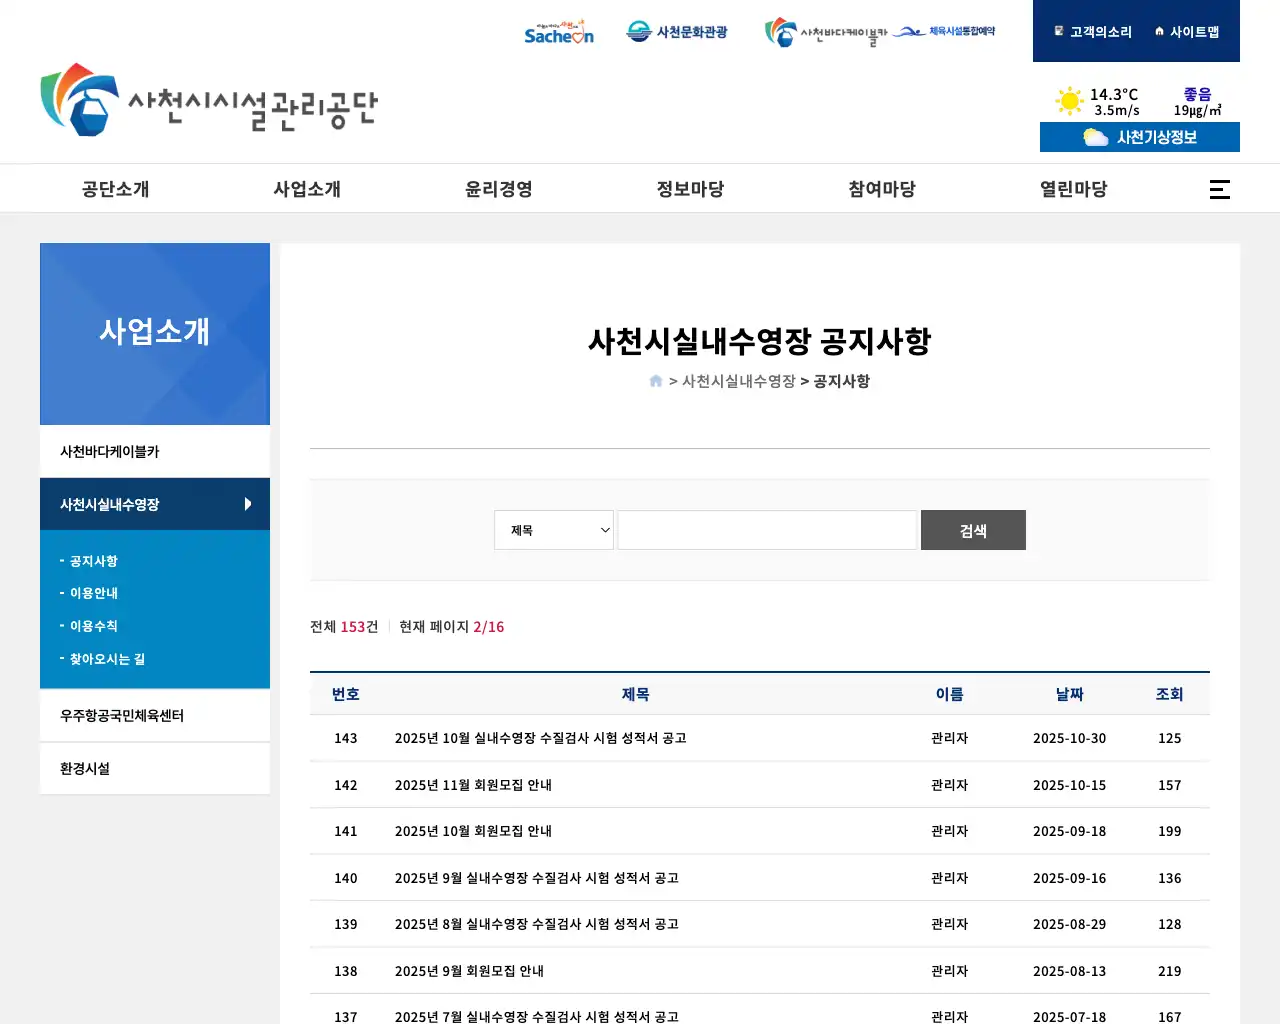The width and height of the screenshot is (1280, 1024).
Task: Click the sunny weather icon
Action: click(1069, 101)
